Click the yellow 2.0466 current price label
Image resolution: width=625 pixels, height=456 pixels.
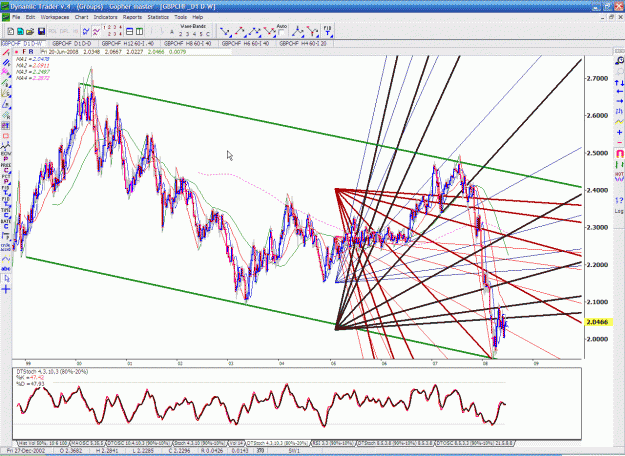(x=598, y=322)
